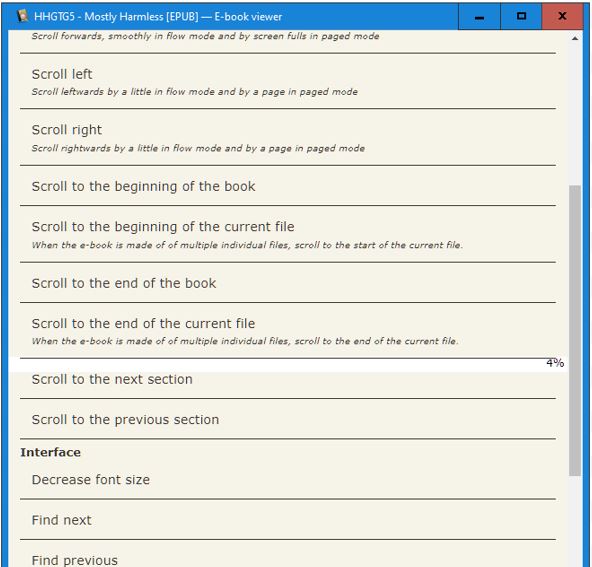The width and height of the screenshot is (592, 567).
Task: Select the Scroll left shortcut entry
Action: pyautogui.click(x=288, y=81)
